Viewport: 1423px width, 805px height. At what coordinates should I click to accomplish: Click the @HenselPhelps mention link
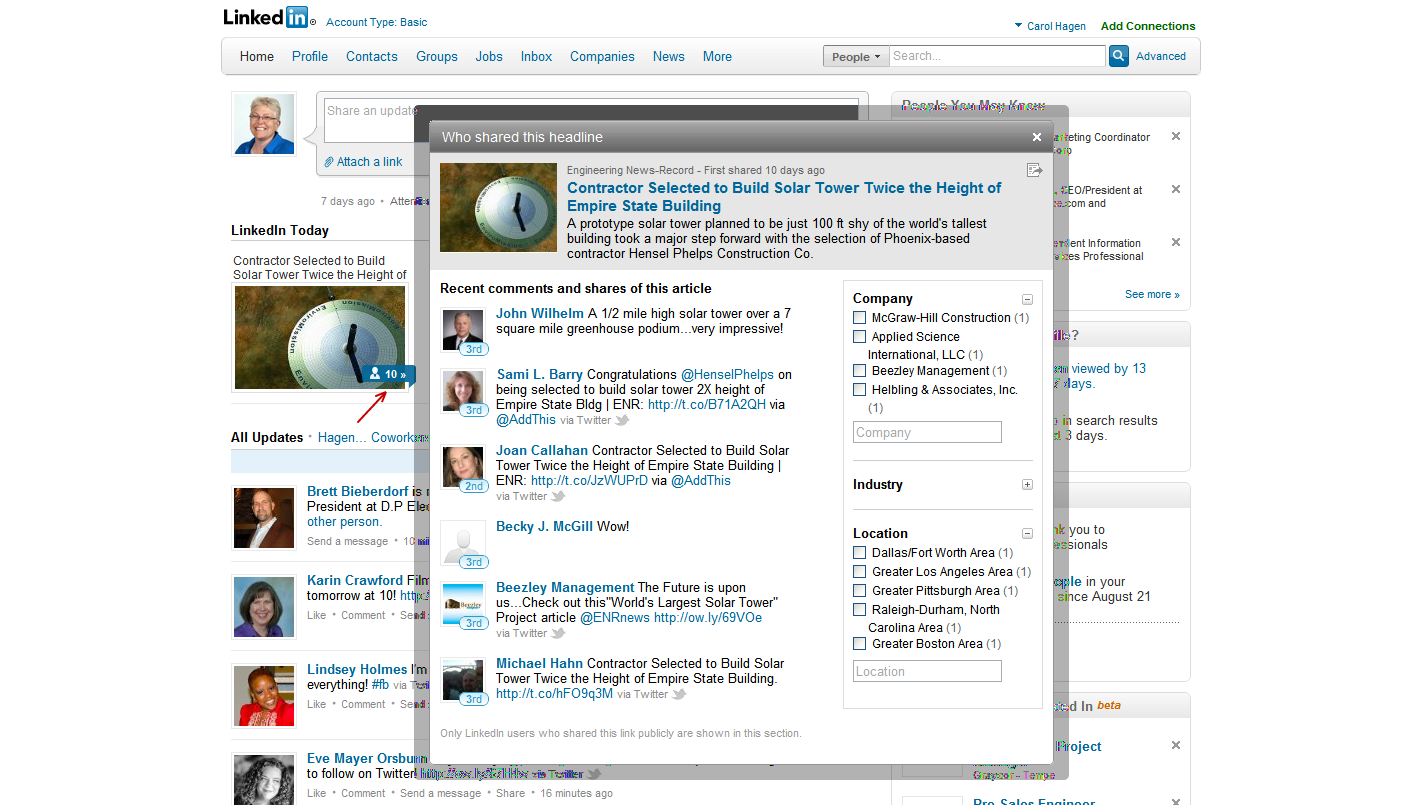point(728,375)
